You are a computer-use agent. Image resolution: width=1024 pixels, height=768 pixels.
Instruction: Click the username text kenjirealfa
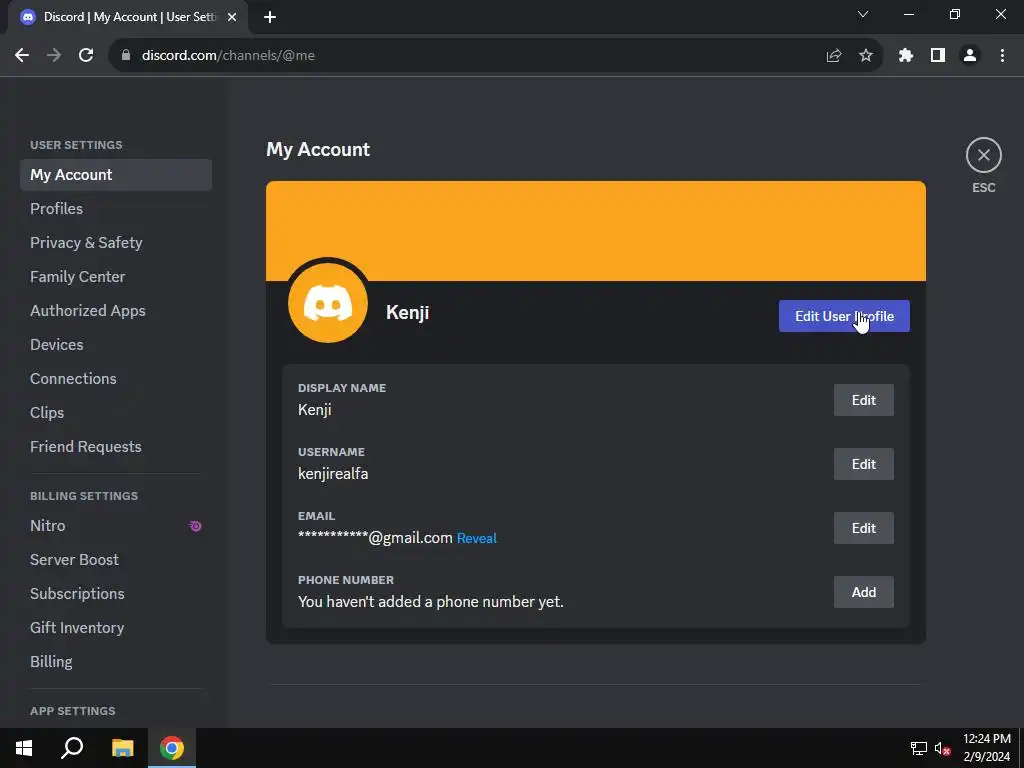333,473
